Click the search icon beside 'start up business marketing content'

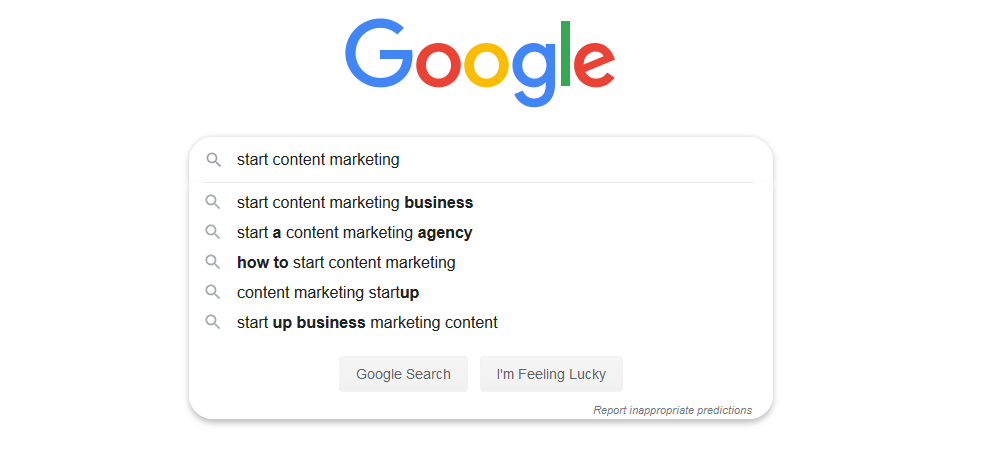point(213,322)
